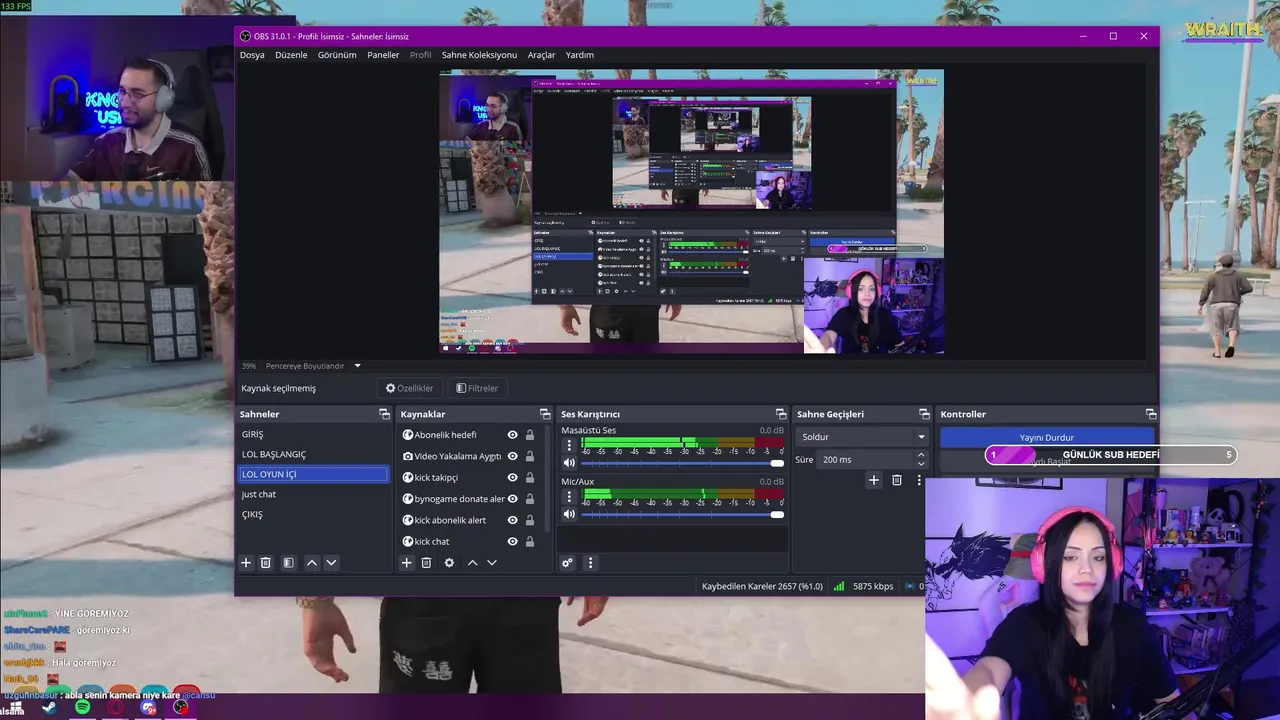Open the Yardım menu
The image size is (1280, 720).
pyautogui.click(x=580, y=55)
